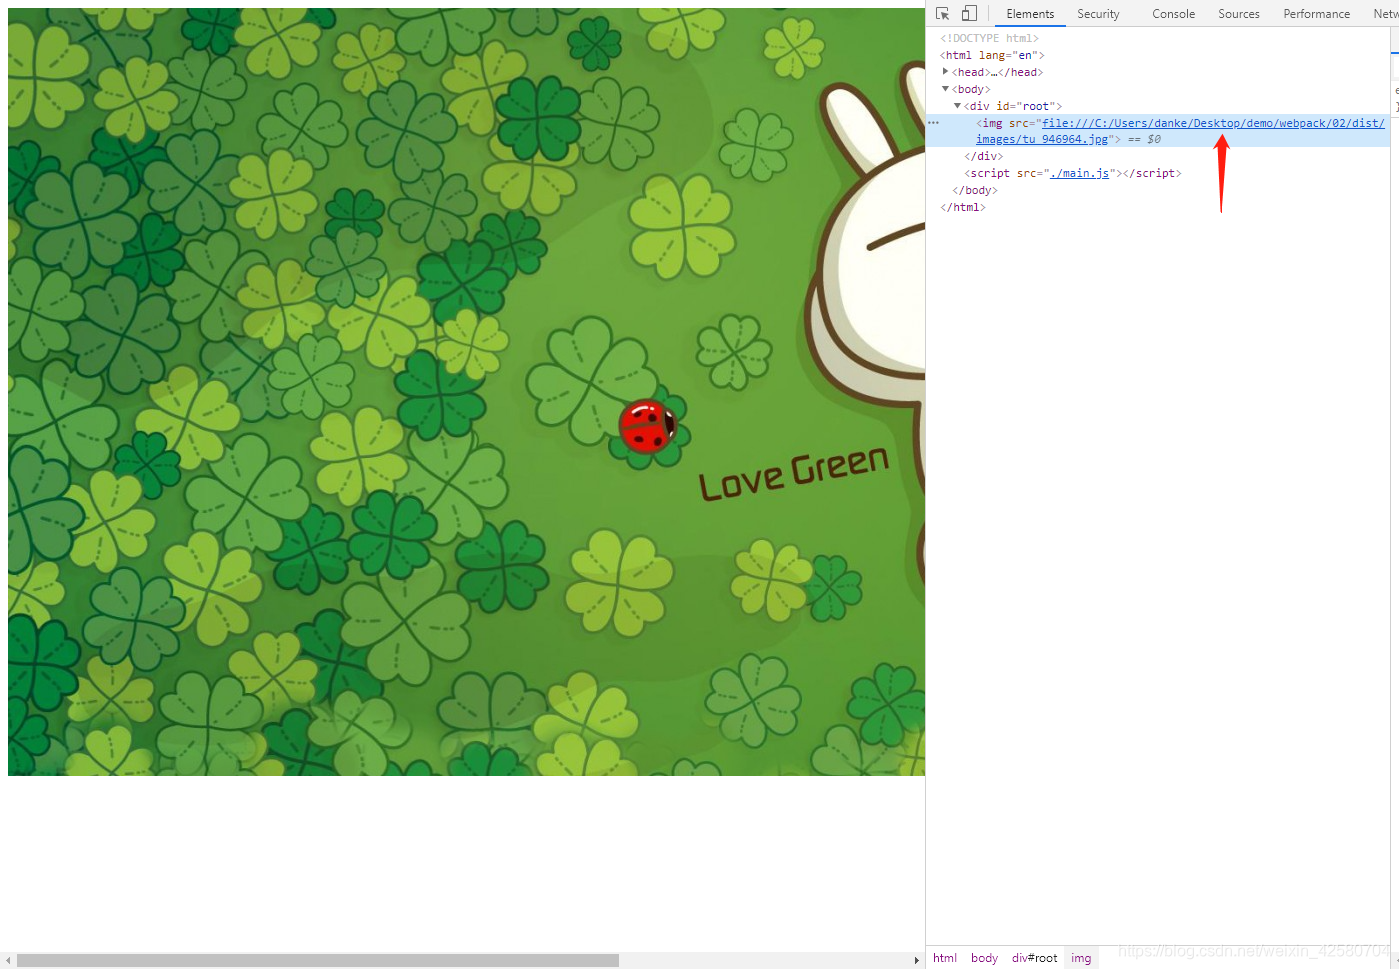Open the ./main.js script link
The width and height of the screenshot is (1399, 969).
(1080, 173)
